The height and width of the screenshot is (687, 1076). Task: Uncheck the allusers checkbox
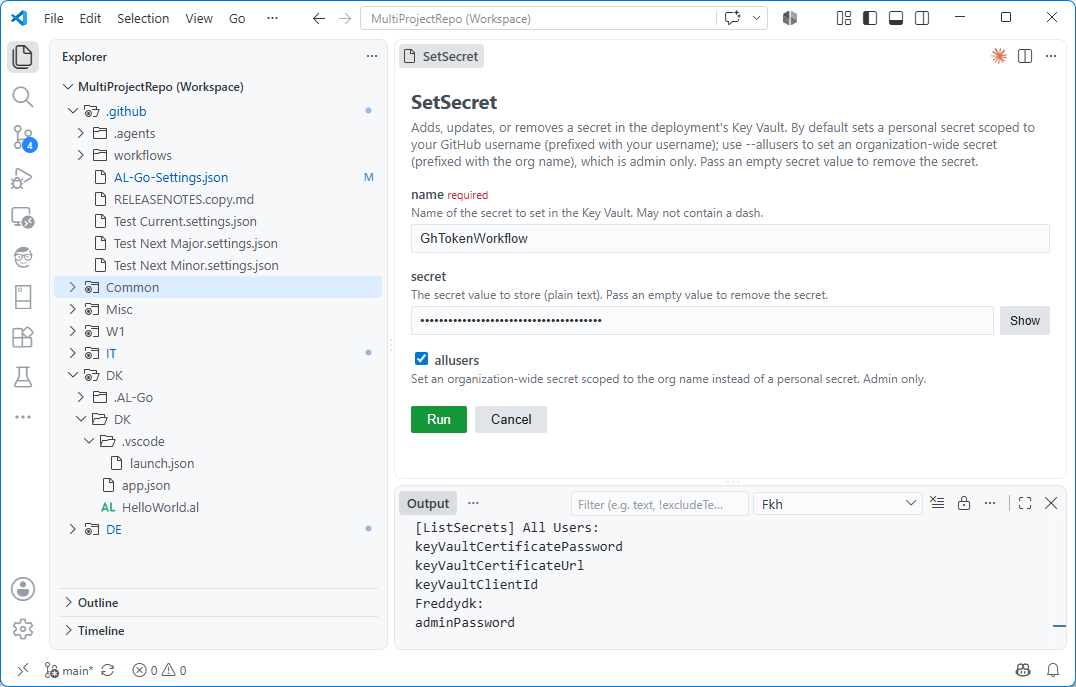(421, 359)
